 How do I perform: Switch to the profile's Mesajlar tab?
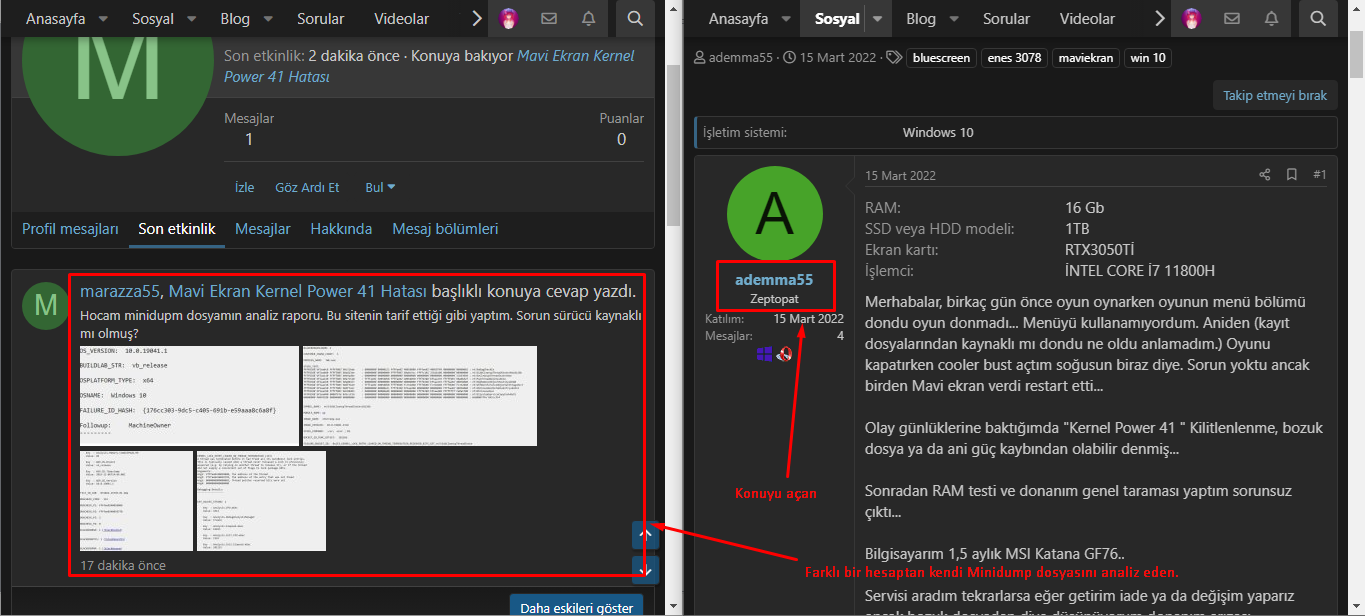point(262,229)
